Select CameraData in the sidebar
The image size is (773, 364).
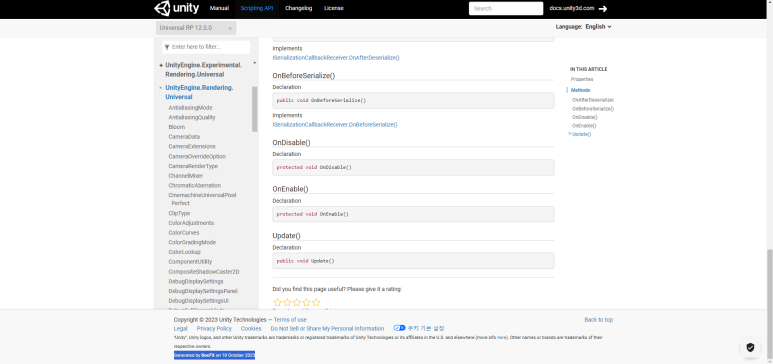(184, 137)
